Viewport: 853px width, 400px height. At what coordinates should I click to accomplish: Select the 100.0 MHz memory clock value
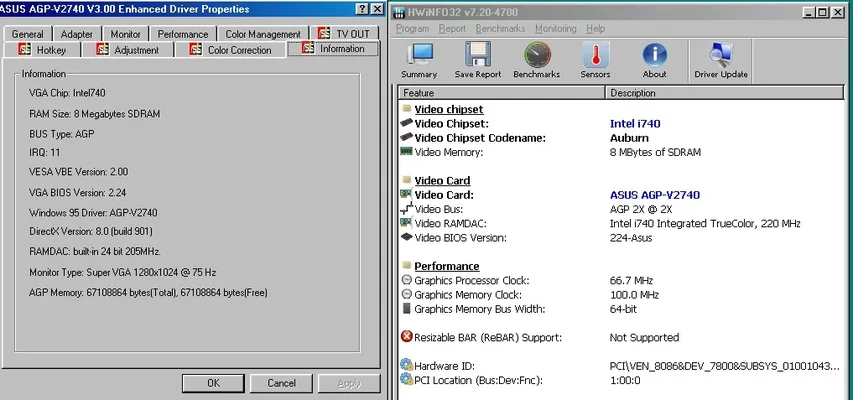[x=634, y=295]
